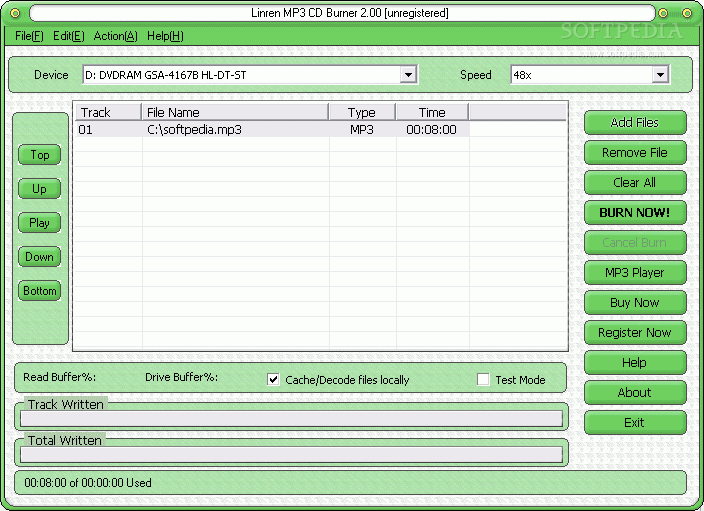Start burning with BURN NOW! button
704x511 pixels.
click(x=635, y=212)
